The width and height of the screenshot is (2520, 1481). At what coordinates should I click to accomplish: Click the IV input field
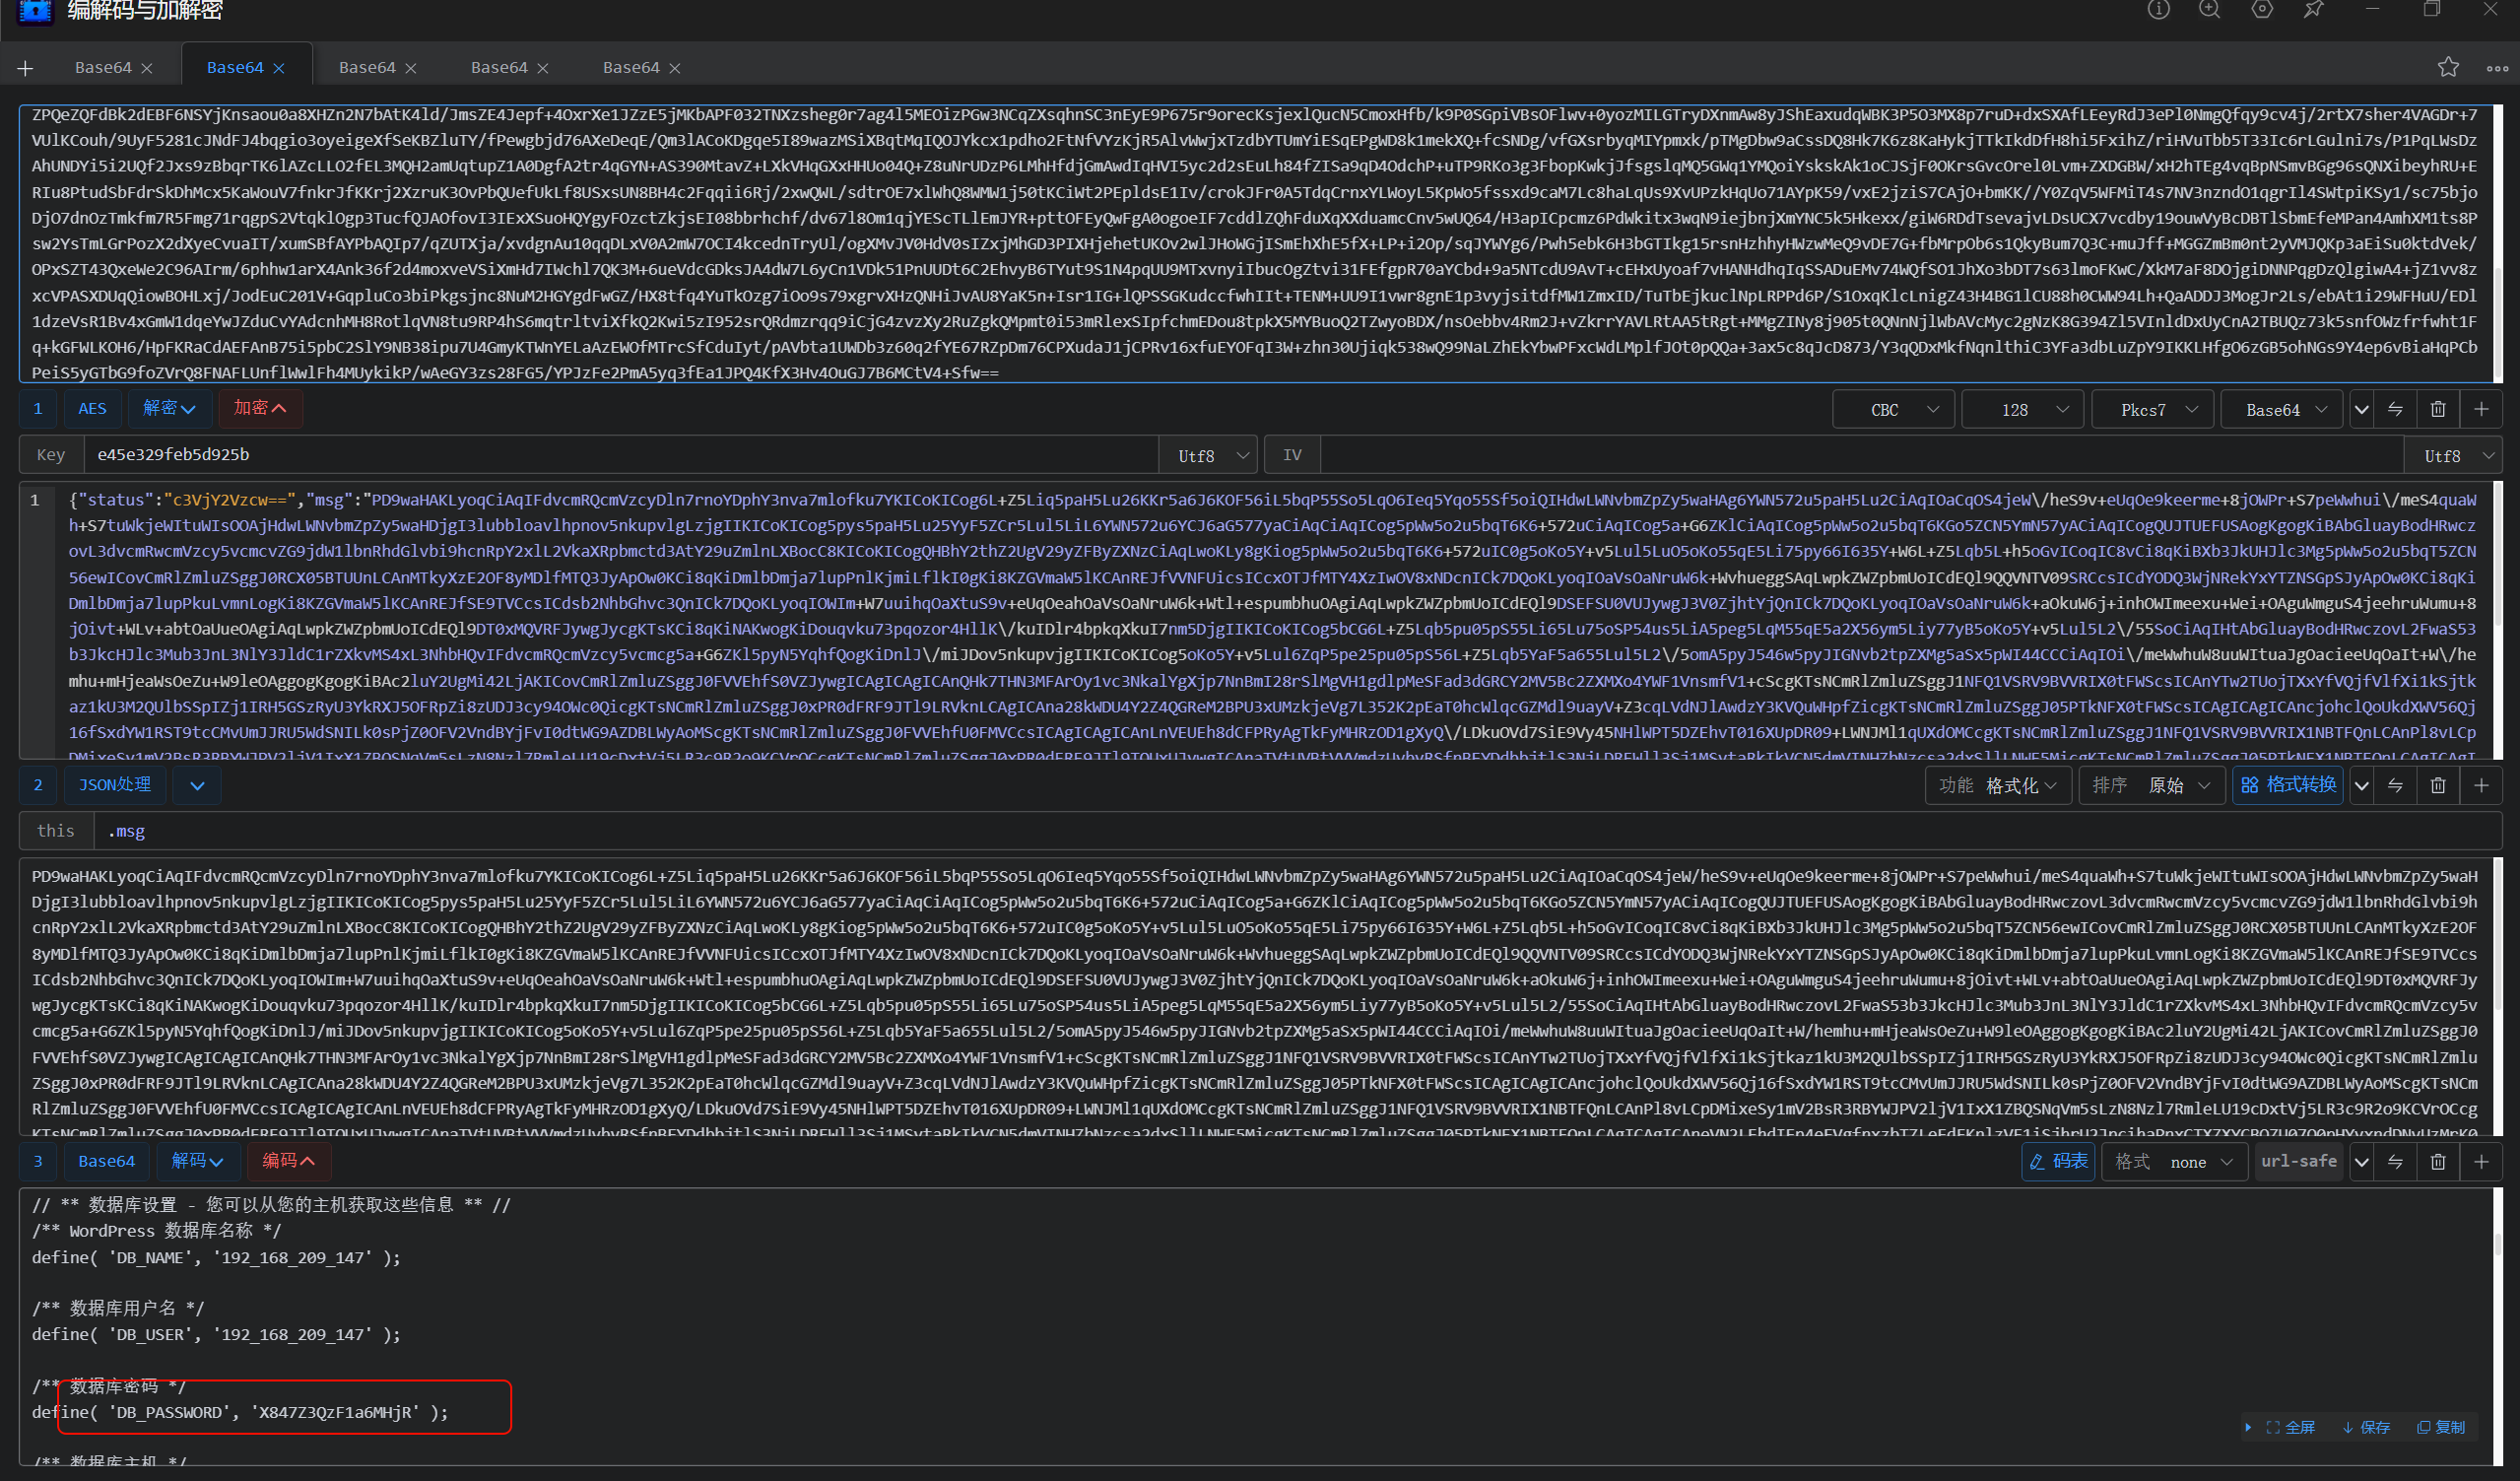coord(1861,455)
